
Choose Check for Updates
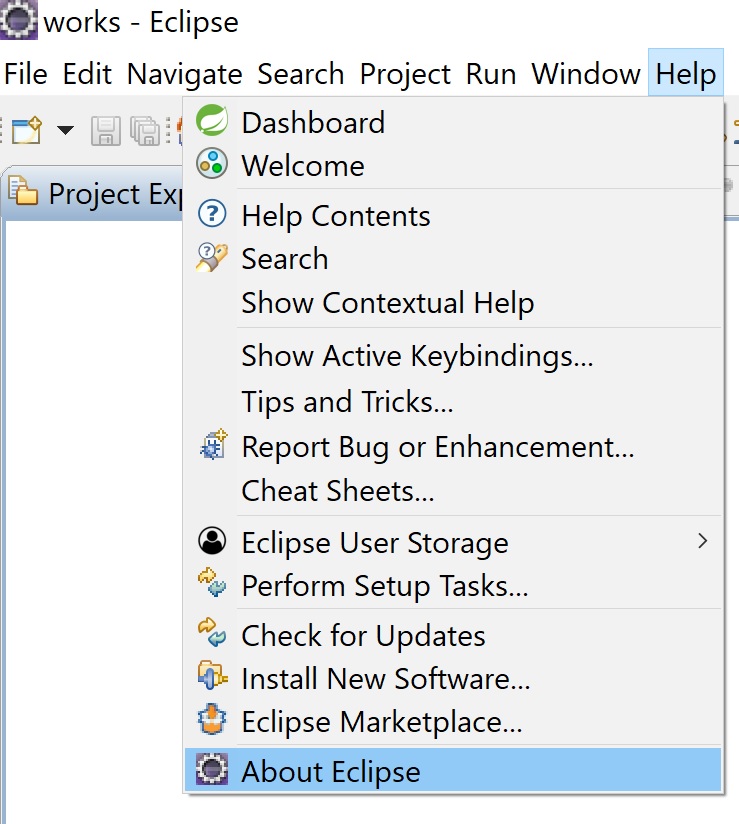tap(453, 635)
